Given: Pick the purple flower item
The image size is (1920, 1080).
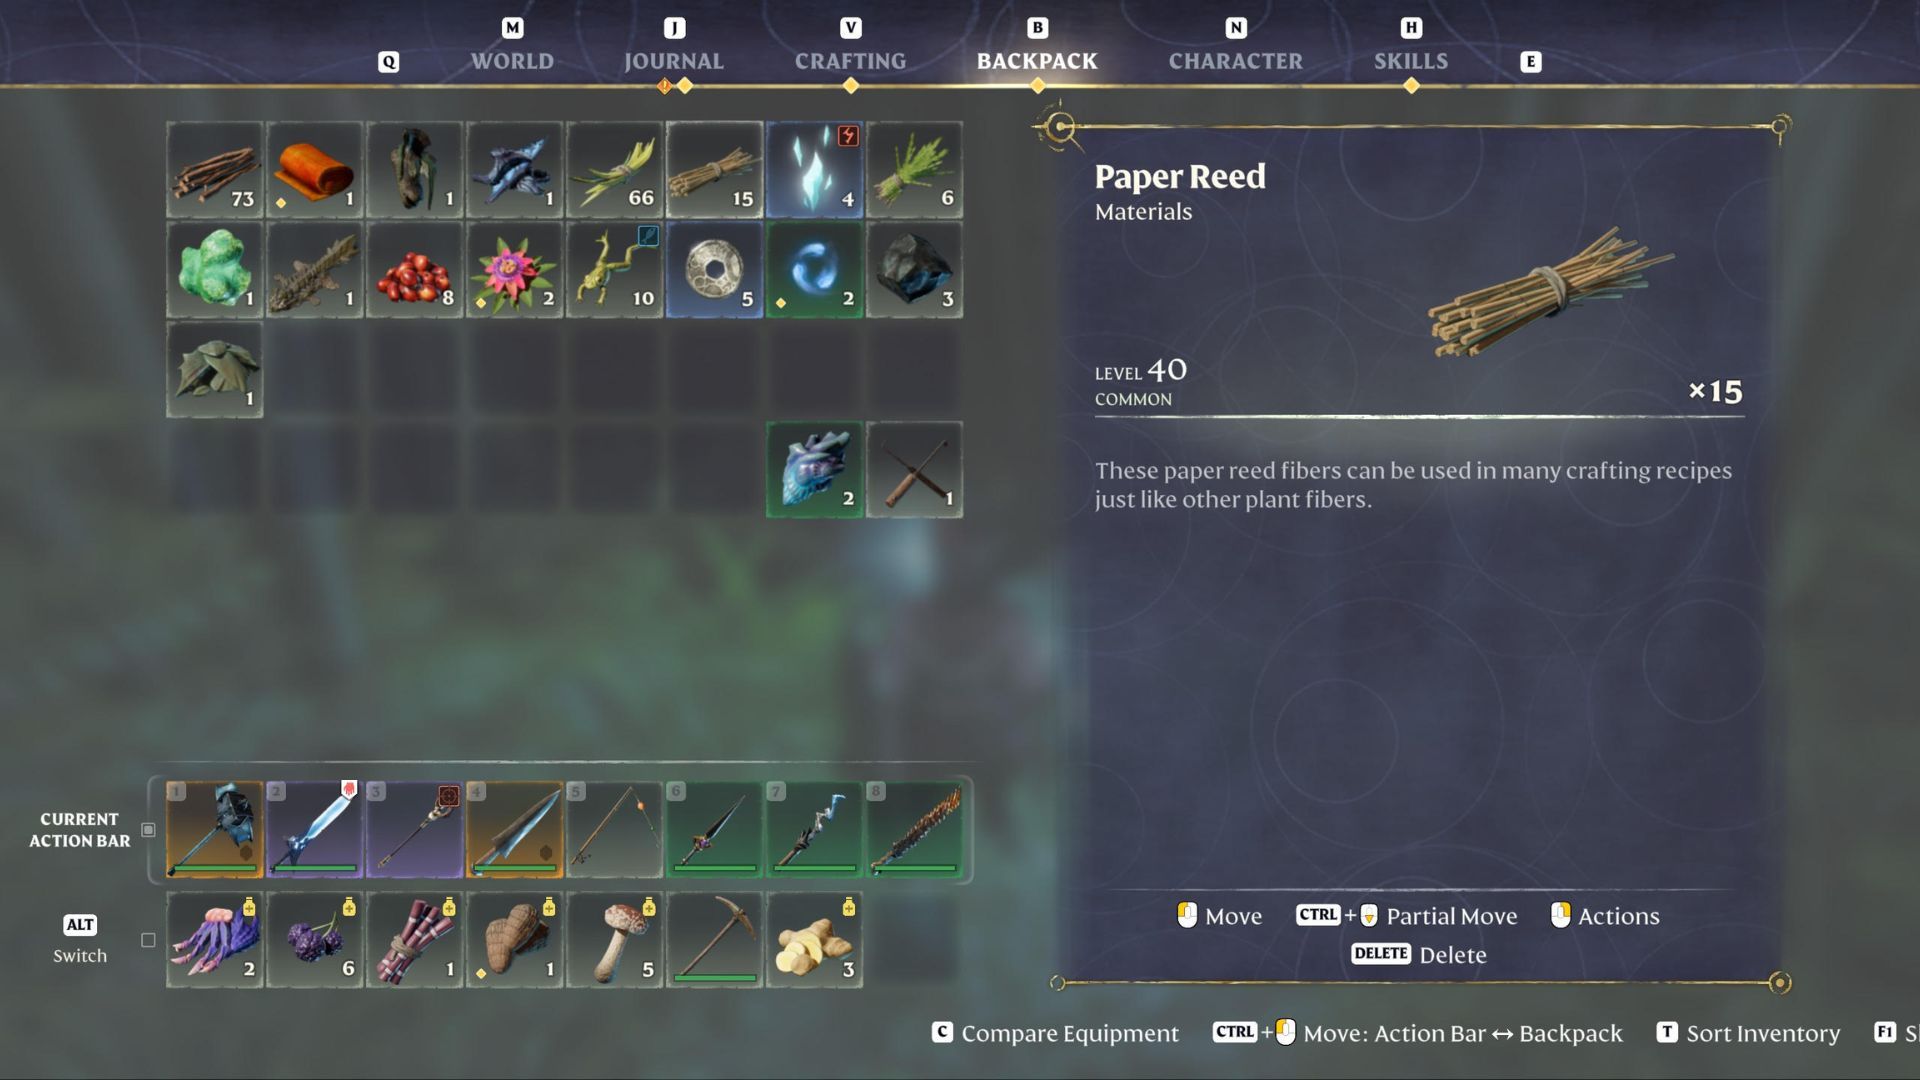Looking at the screenshot, I should 514,270.
